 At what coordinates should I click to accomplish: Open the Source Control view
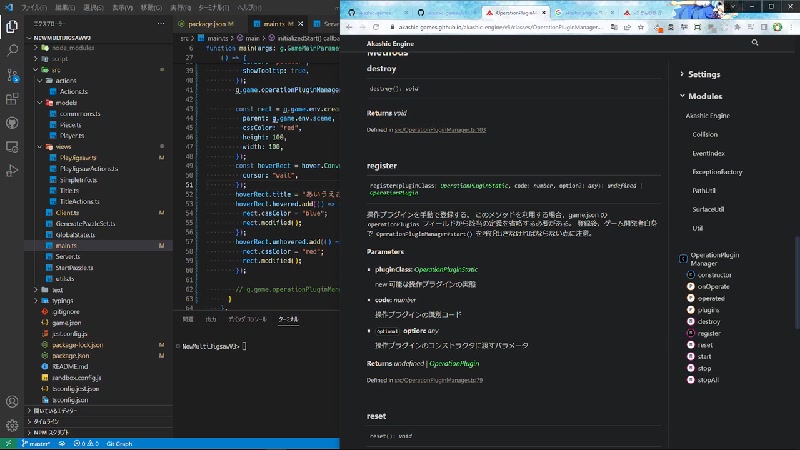(x=12, y=74)
